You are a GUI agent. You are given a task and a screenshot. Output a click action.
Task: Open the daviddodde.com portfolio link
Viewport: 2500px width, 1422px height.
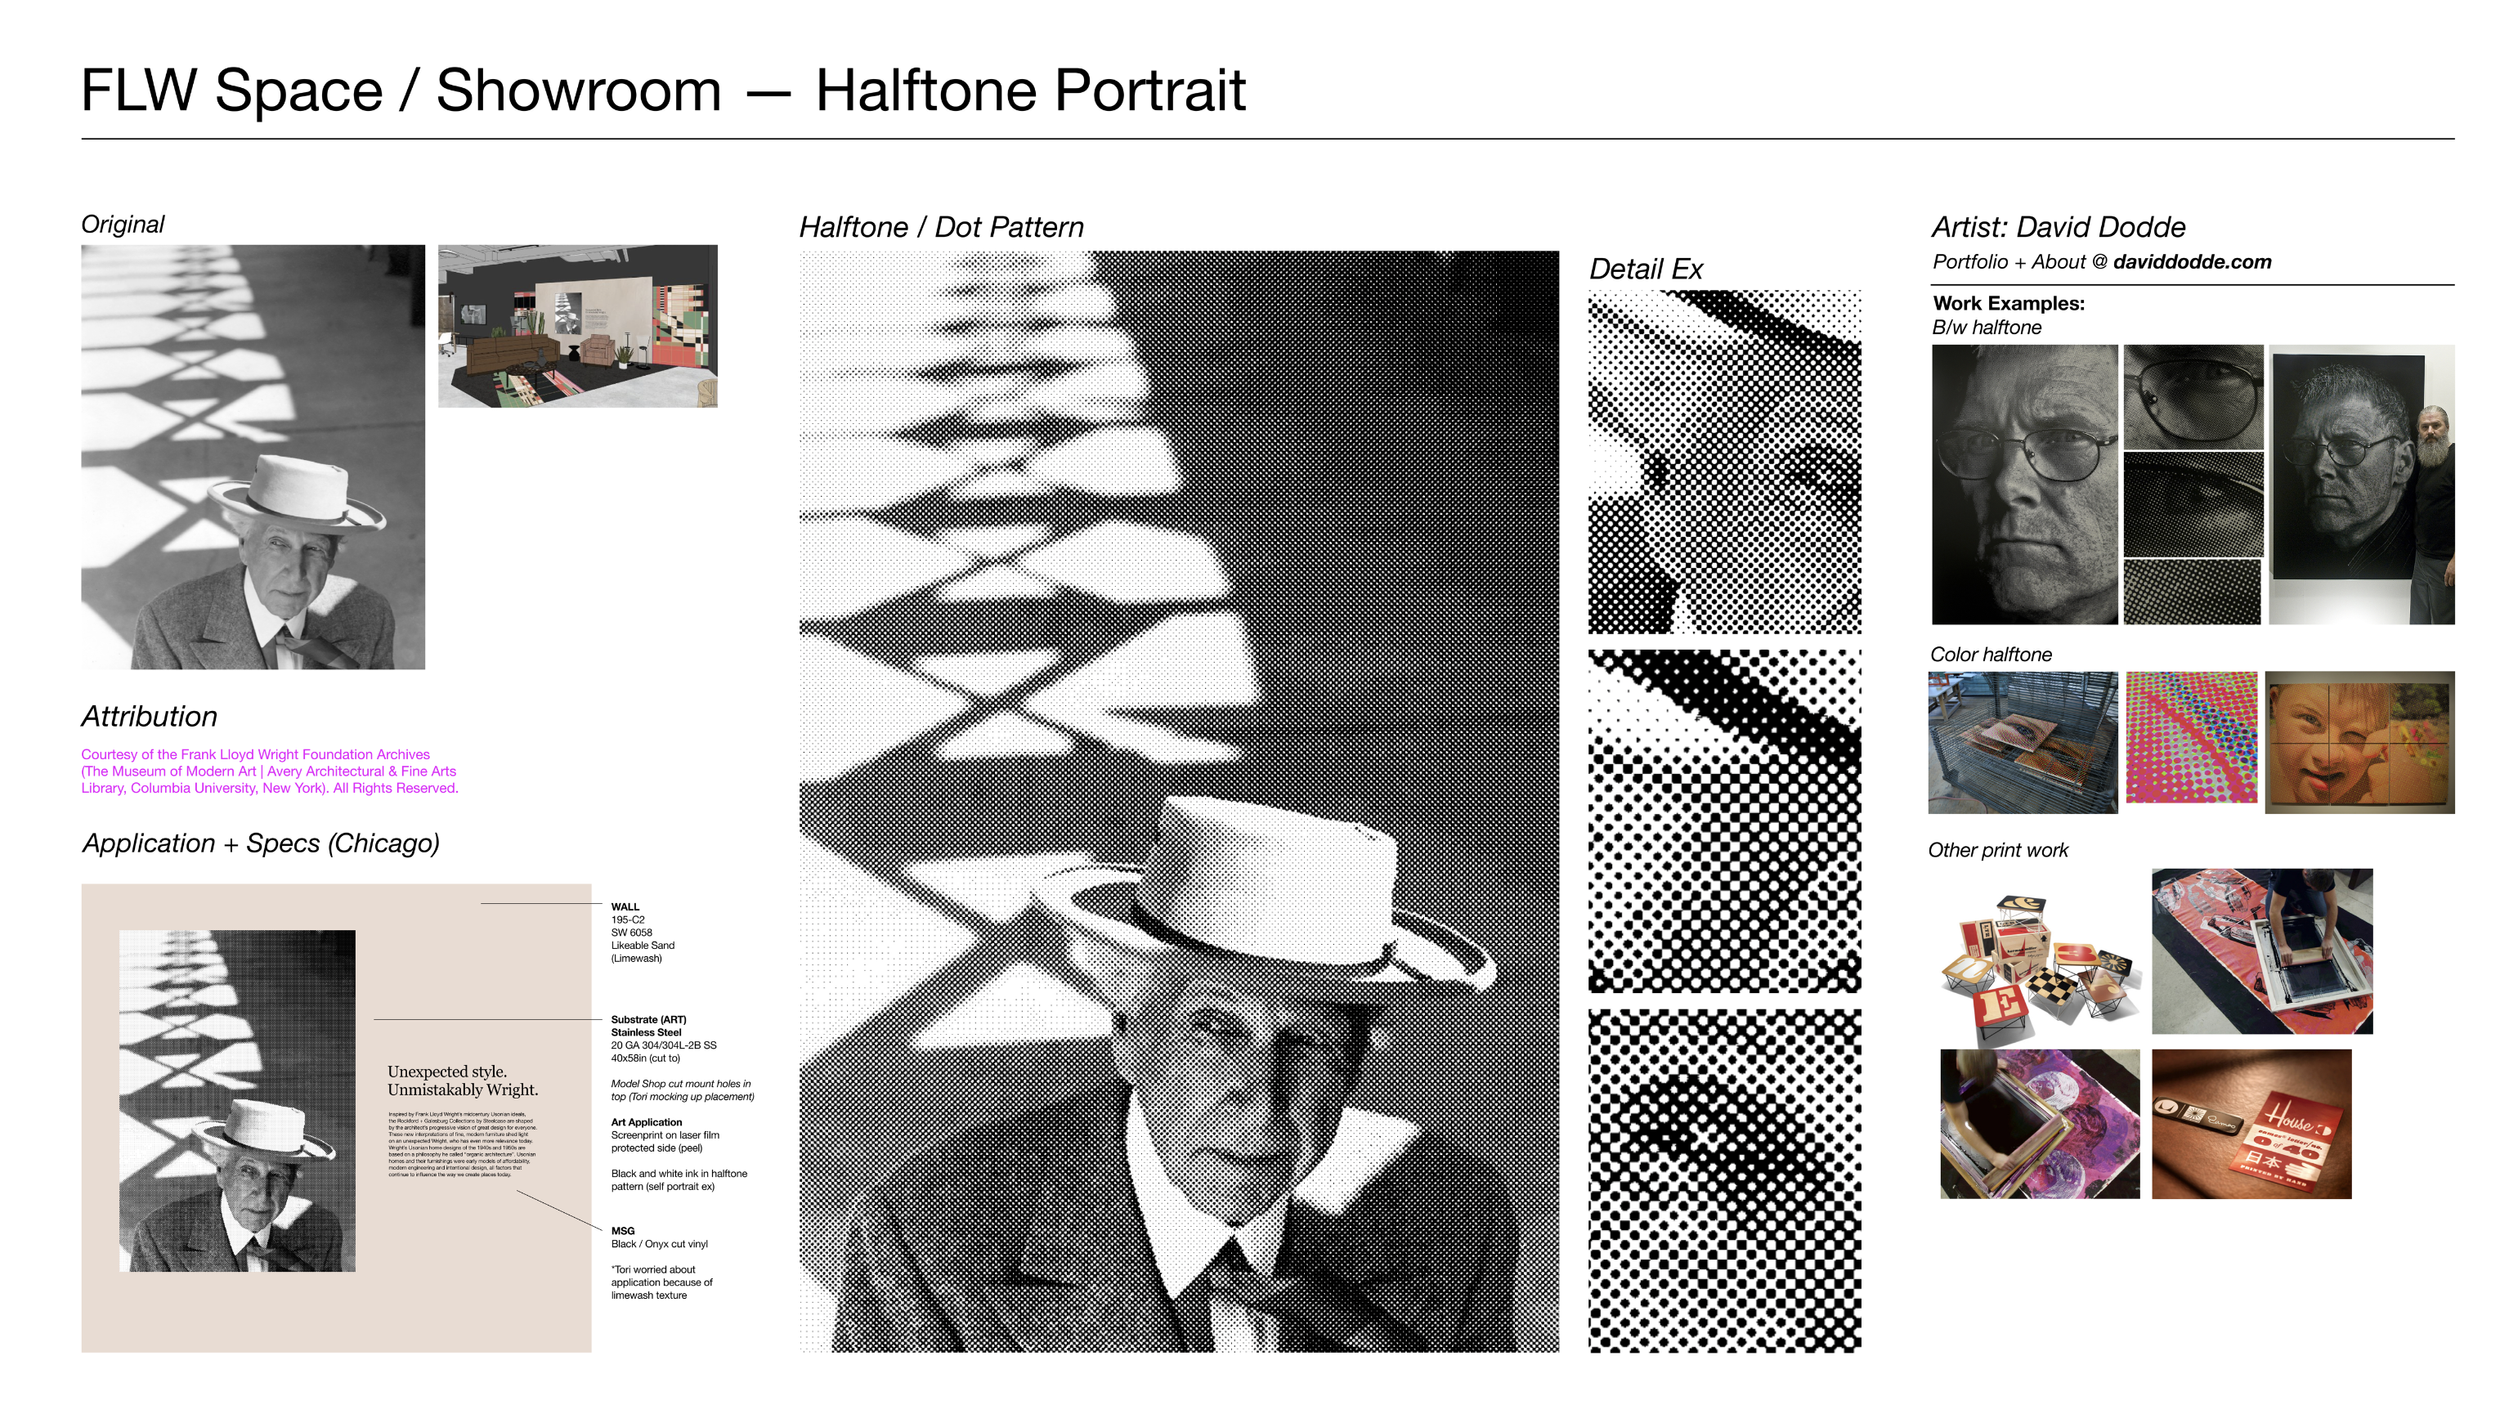2191,262
